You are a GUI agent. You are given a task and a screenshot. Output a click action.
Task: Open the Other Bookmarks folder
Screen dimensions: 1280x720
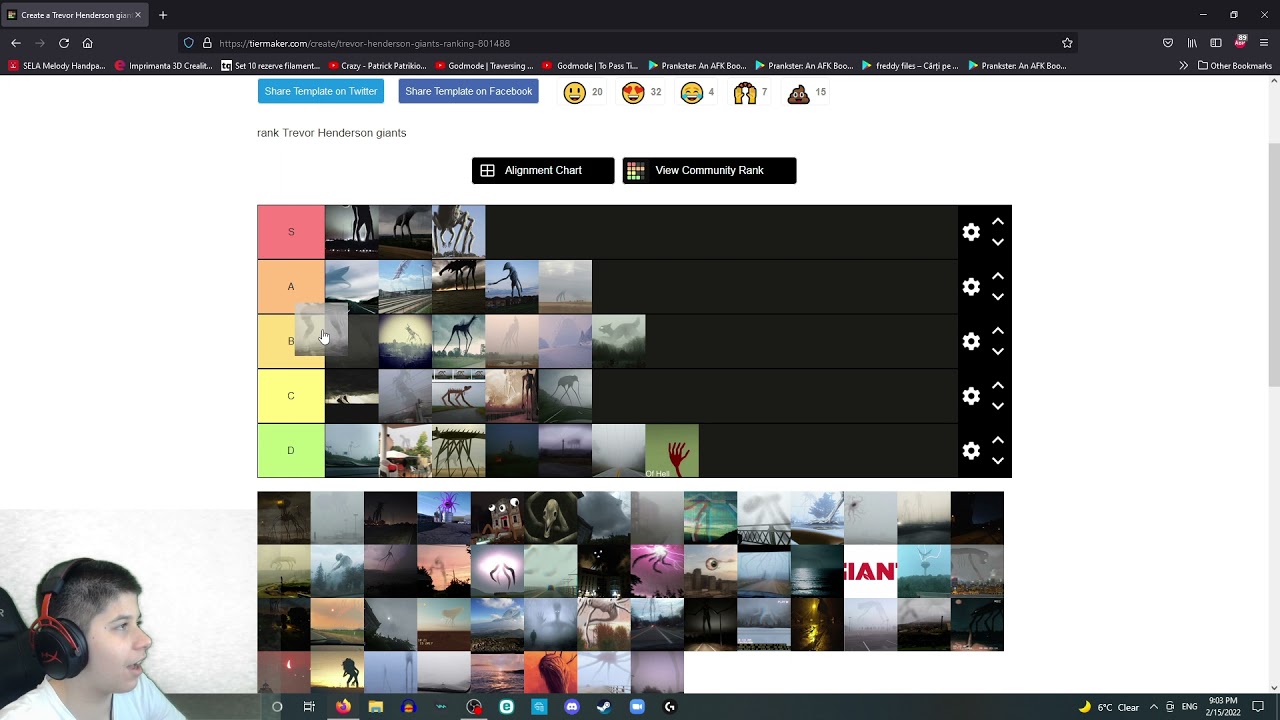coord(1235,66)
